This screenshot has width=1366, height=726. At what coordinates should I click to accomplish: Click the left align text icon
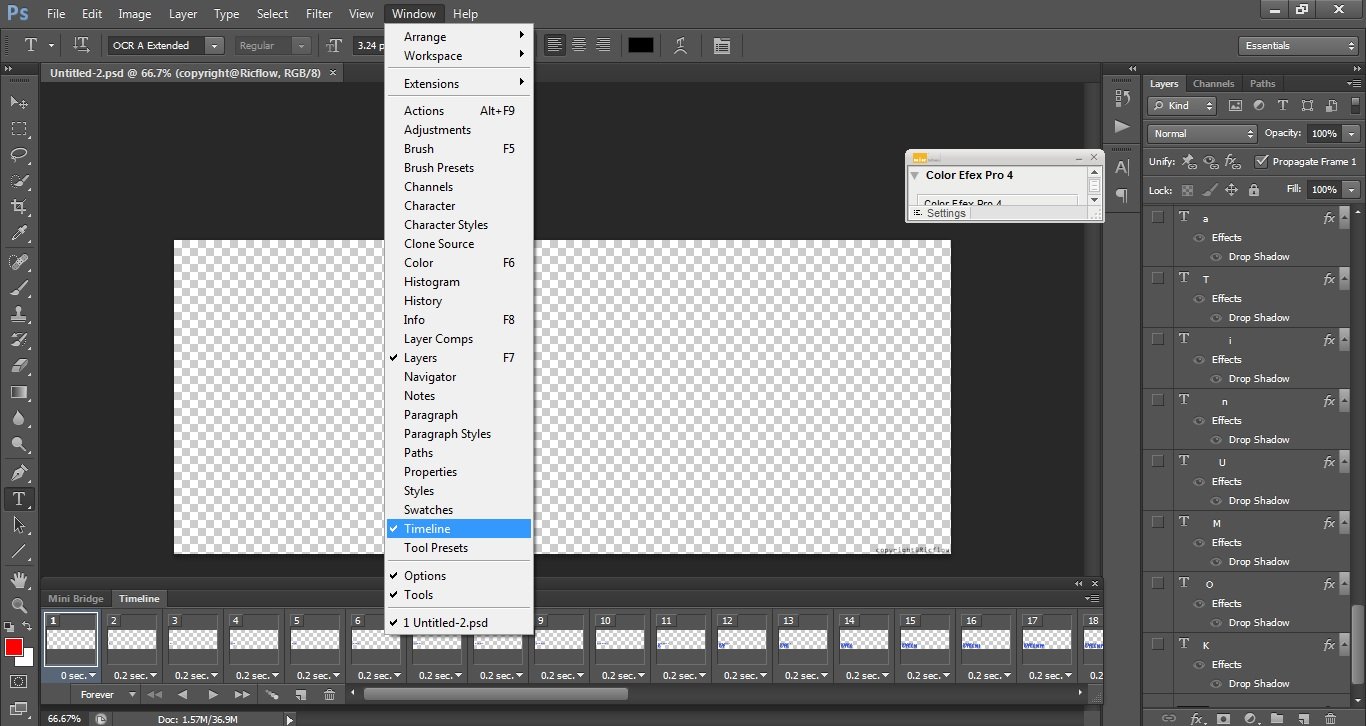554,45
